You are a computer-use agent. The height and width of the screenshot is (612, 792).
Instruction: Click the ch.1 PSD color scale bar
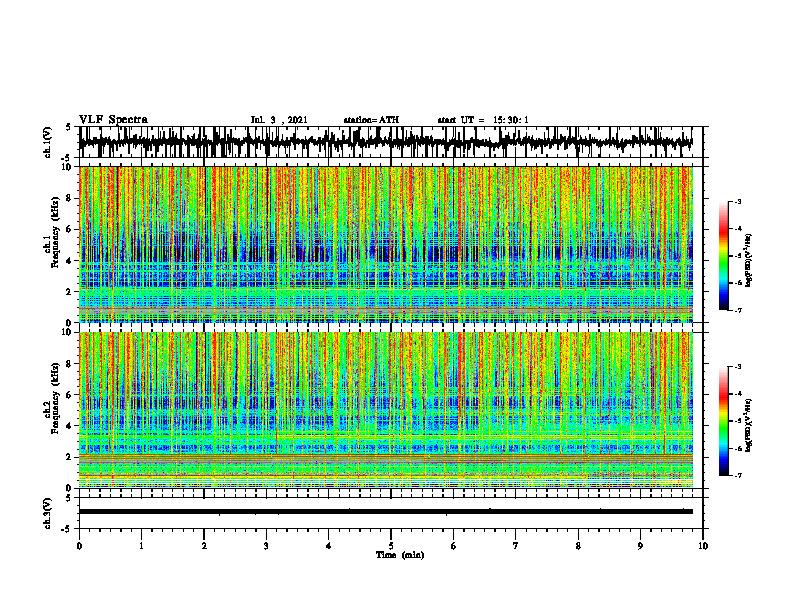[724, 255]
